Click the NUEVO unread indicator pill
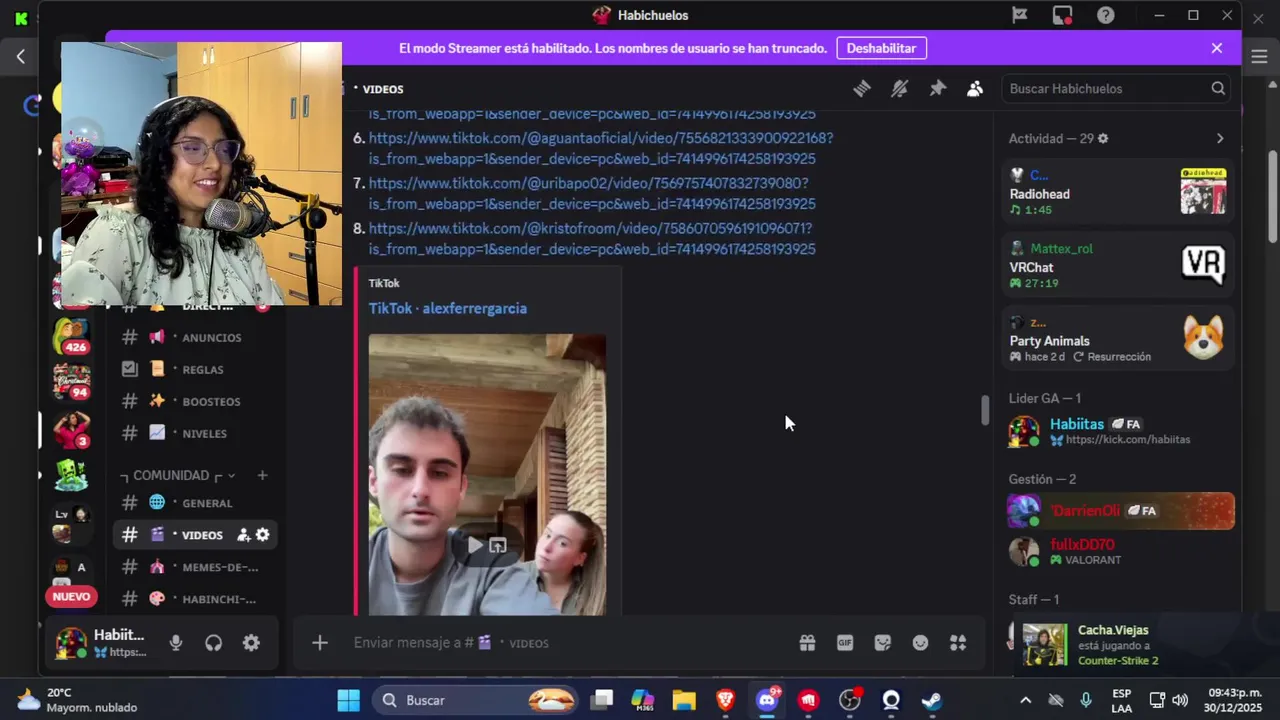Image resolution: width=1280 pixels, height=720 pixels. pyautogui.click(x=71, y=597)
